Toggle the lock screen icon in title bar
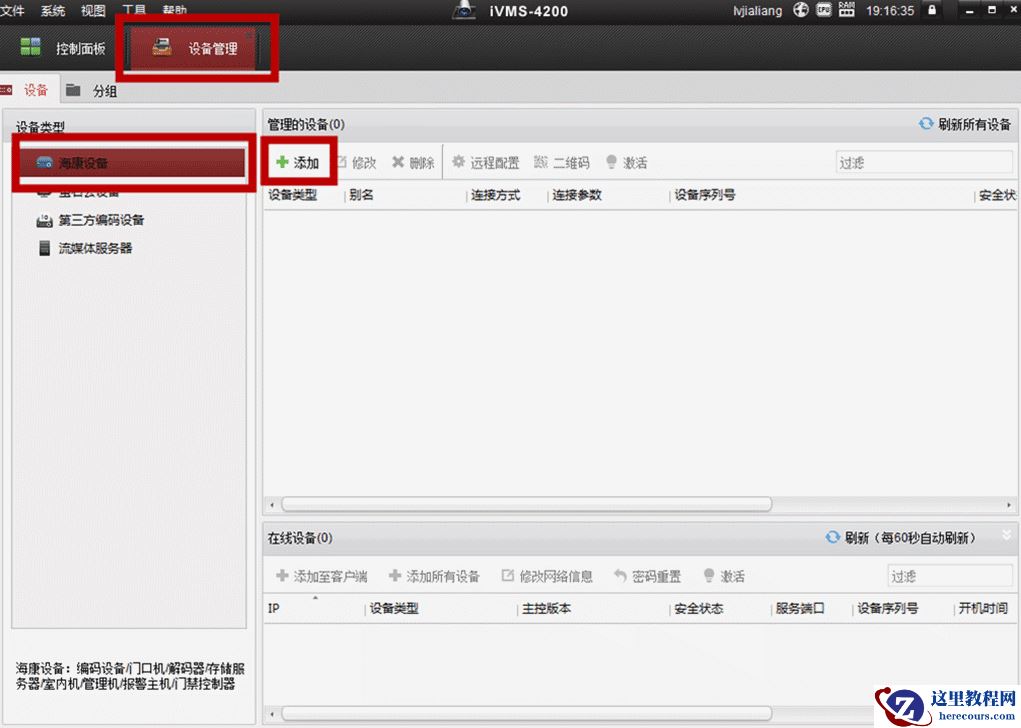The image size is (1021, 728). pos(930,11)
